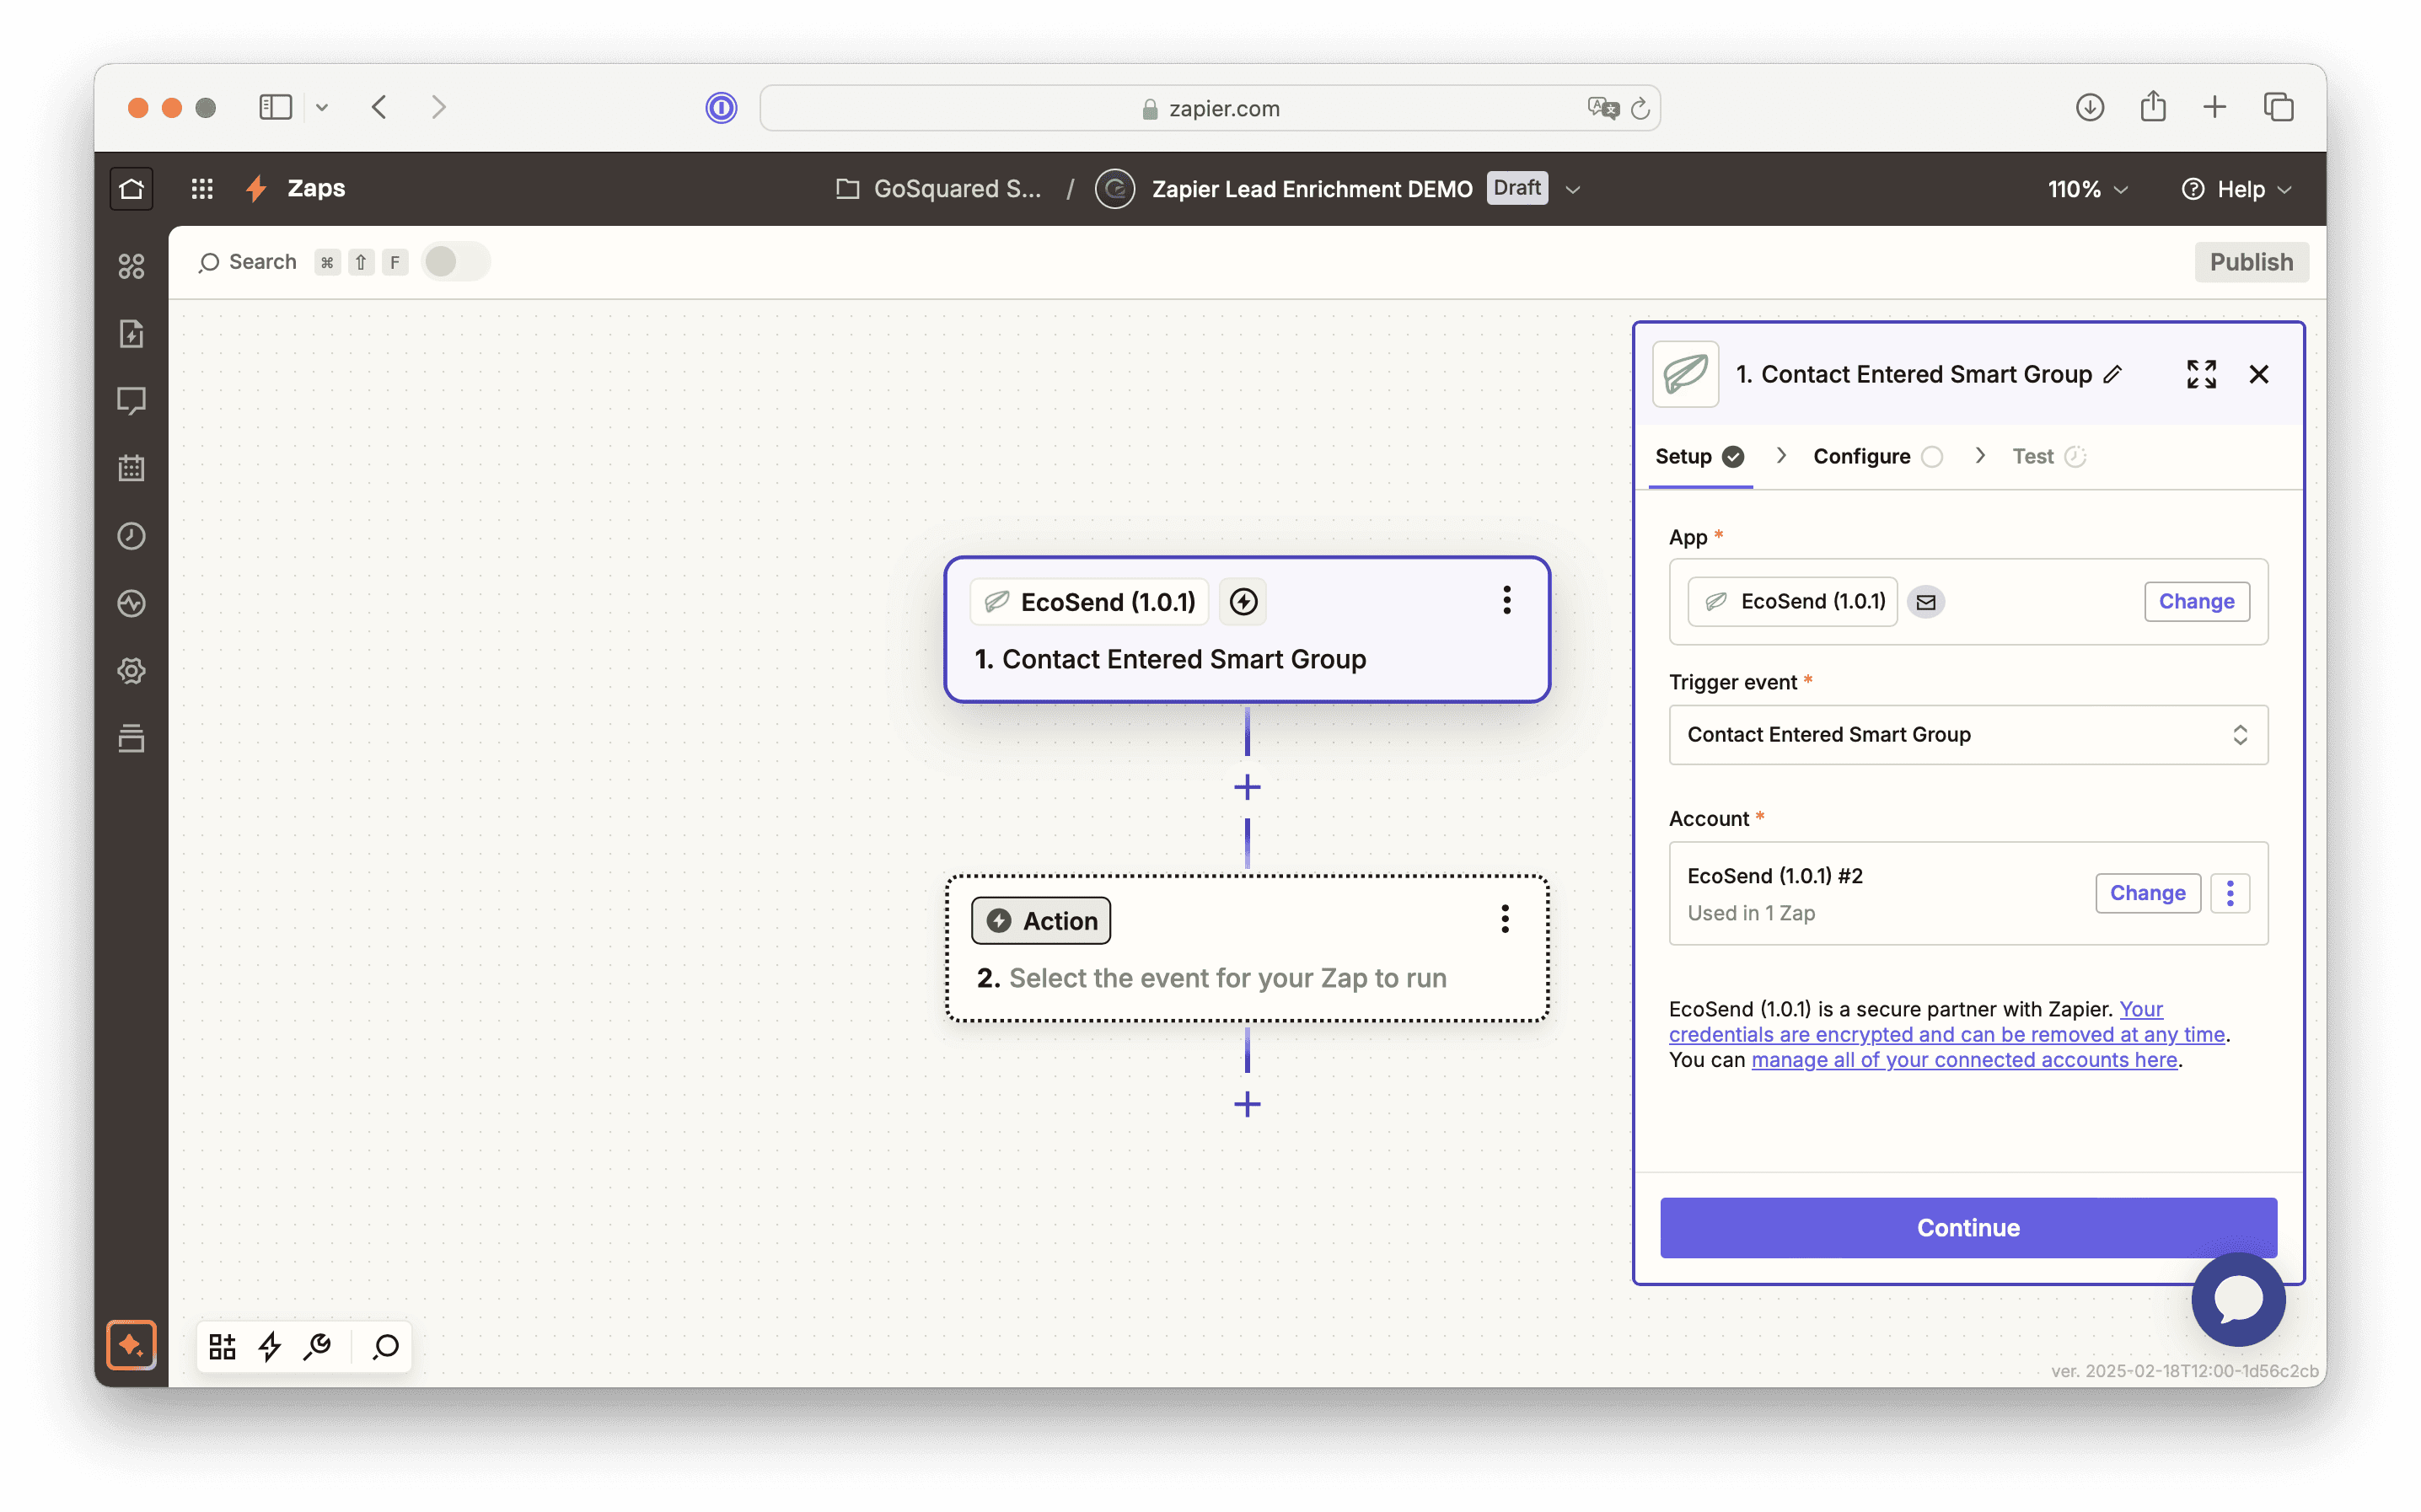Image resolution: width=2421 pixels, height=1512 pixels.
Task: Click the envelope icon beside EcoSend app
Action: 1925,601
